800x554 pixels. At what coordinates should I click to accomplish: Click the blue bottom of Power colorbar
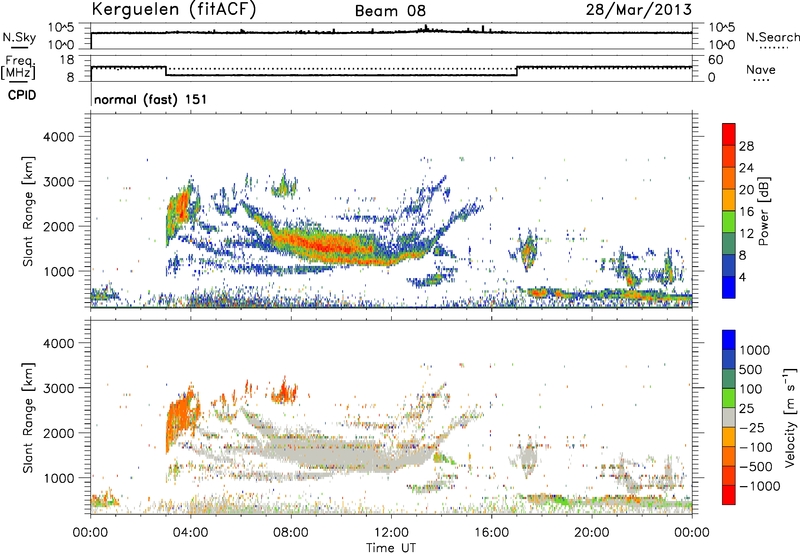[729, 287]
